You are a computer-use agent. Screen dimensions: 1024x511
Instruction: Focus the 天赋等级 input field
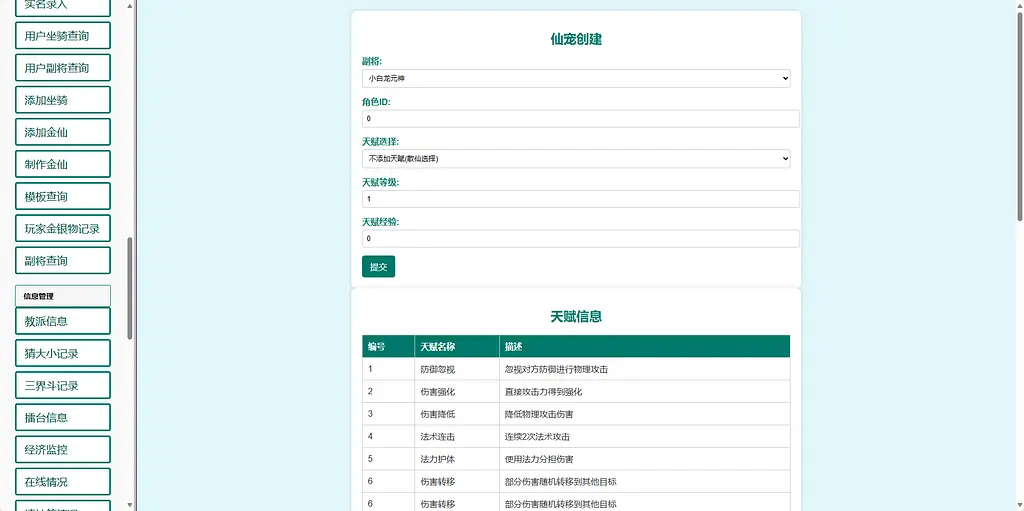pyautogui.click(x=580, y=199)
